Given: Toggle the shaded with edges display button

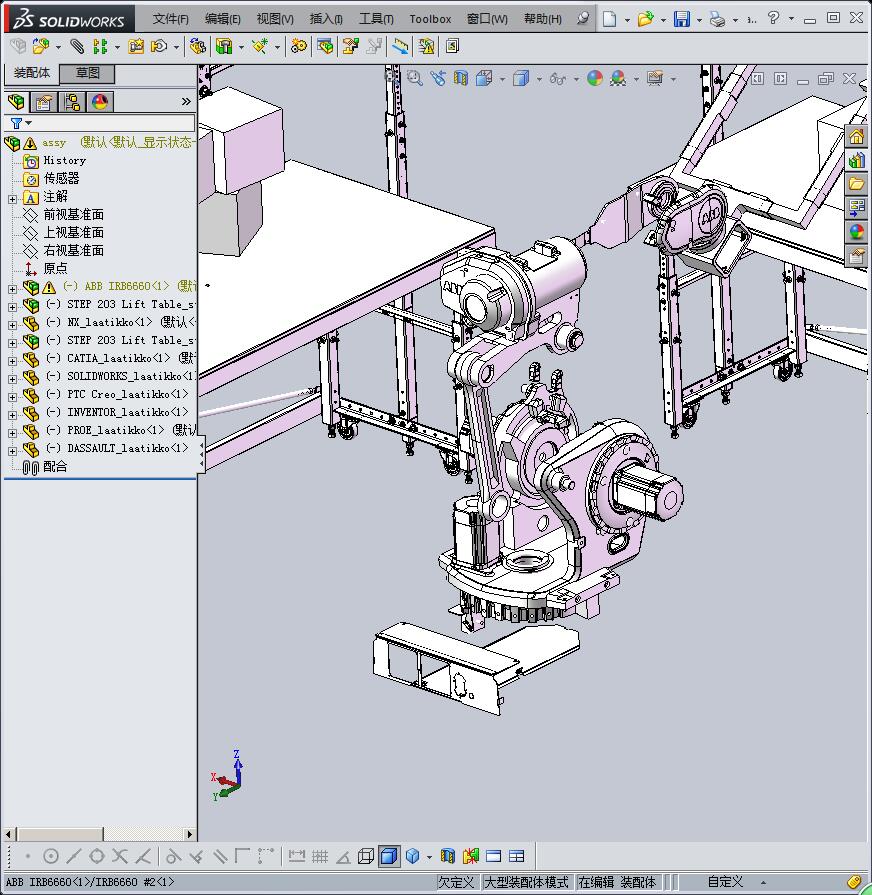Looking at the screenshot, I should pyautogui.click(x=389, y=856).
